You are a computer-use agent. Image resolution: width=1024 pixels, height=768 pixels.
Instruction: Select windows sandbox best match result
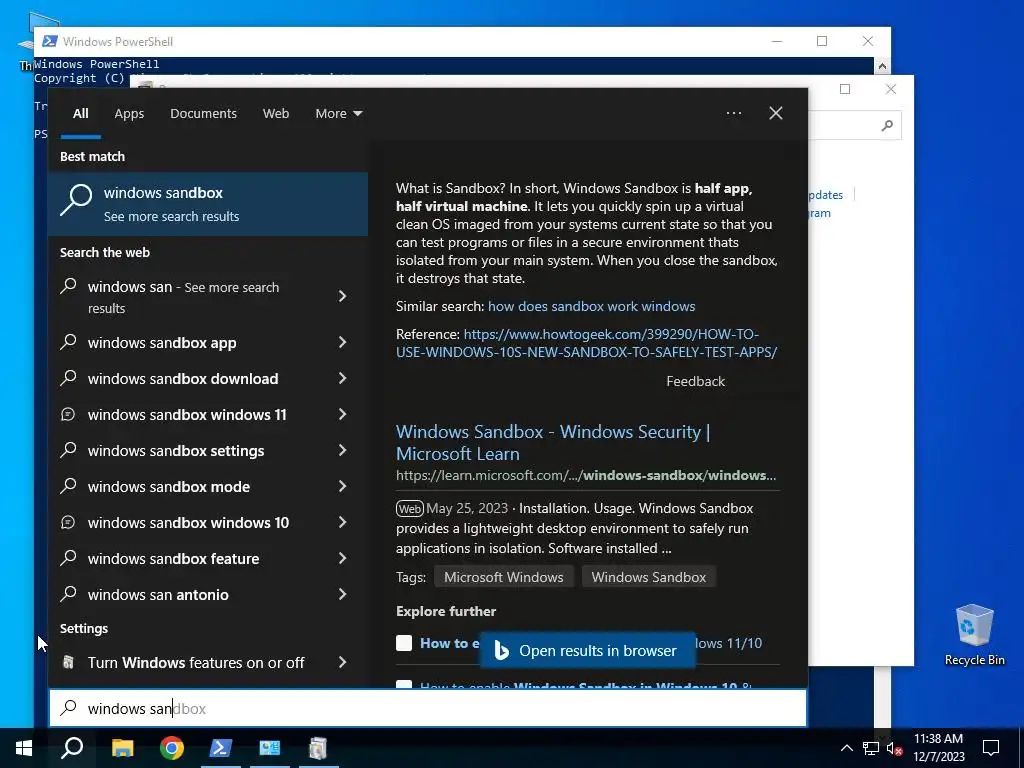[208, 204]
